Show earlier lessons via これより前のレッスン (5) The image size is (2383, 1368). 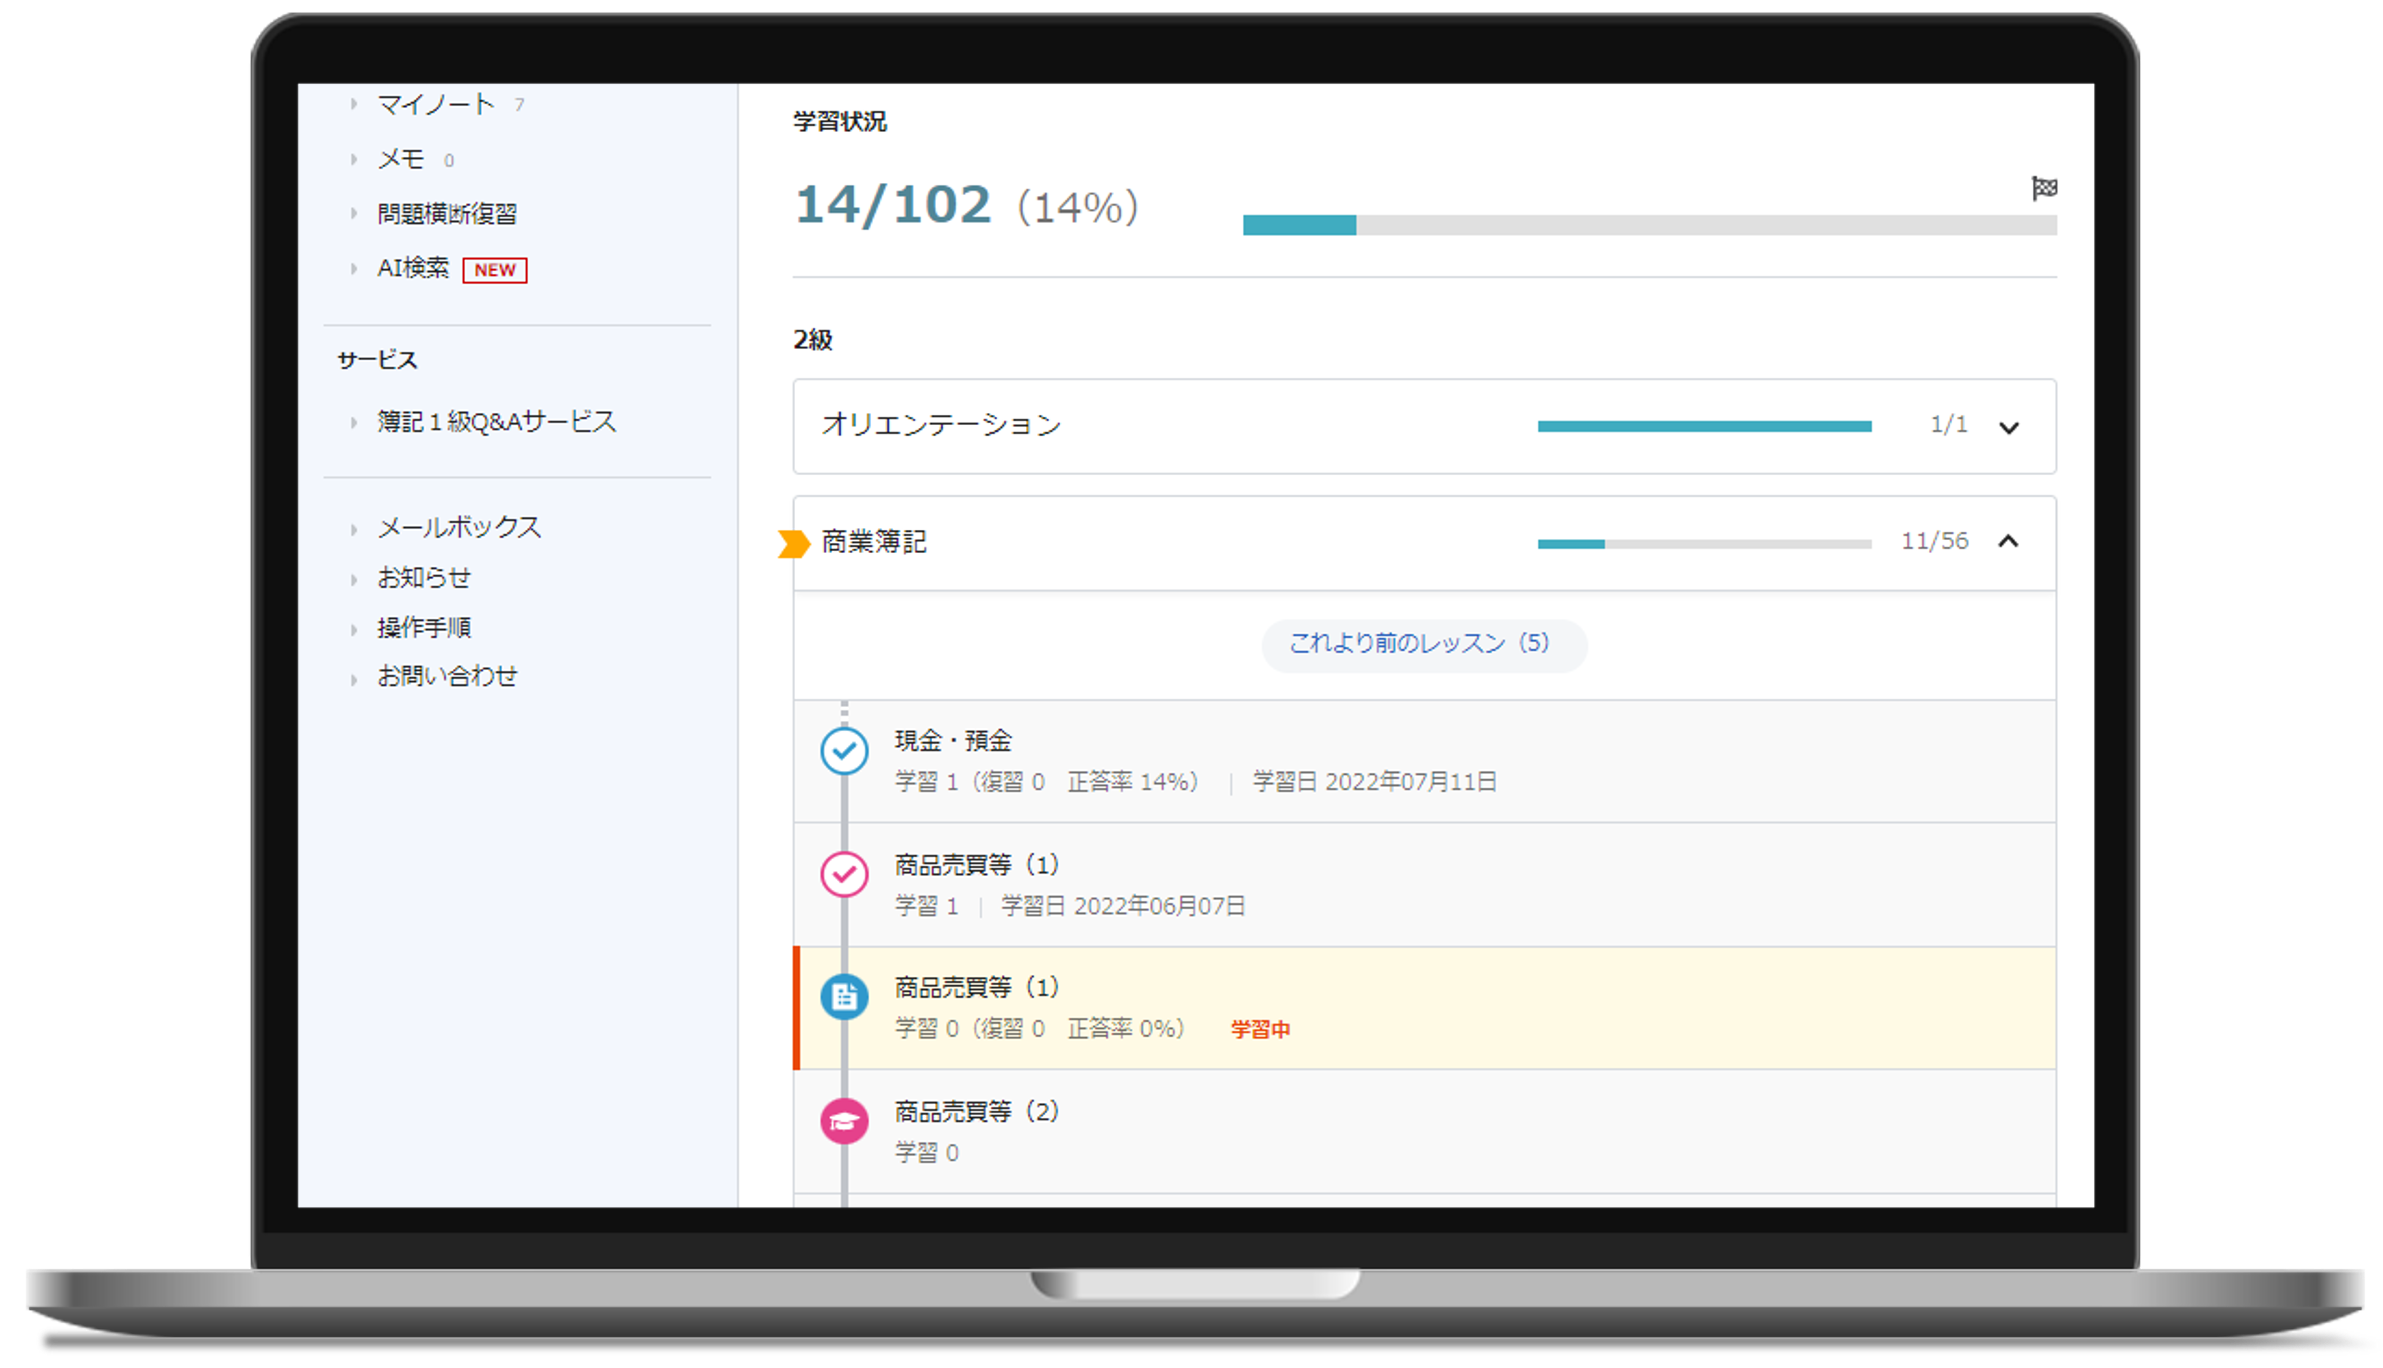point(1423,644)
